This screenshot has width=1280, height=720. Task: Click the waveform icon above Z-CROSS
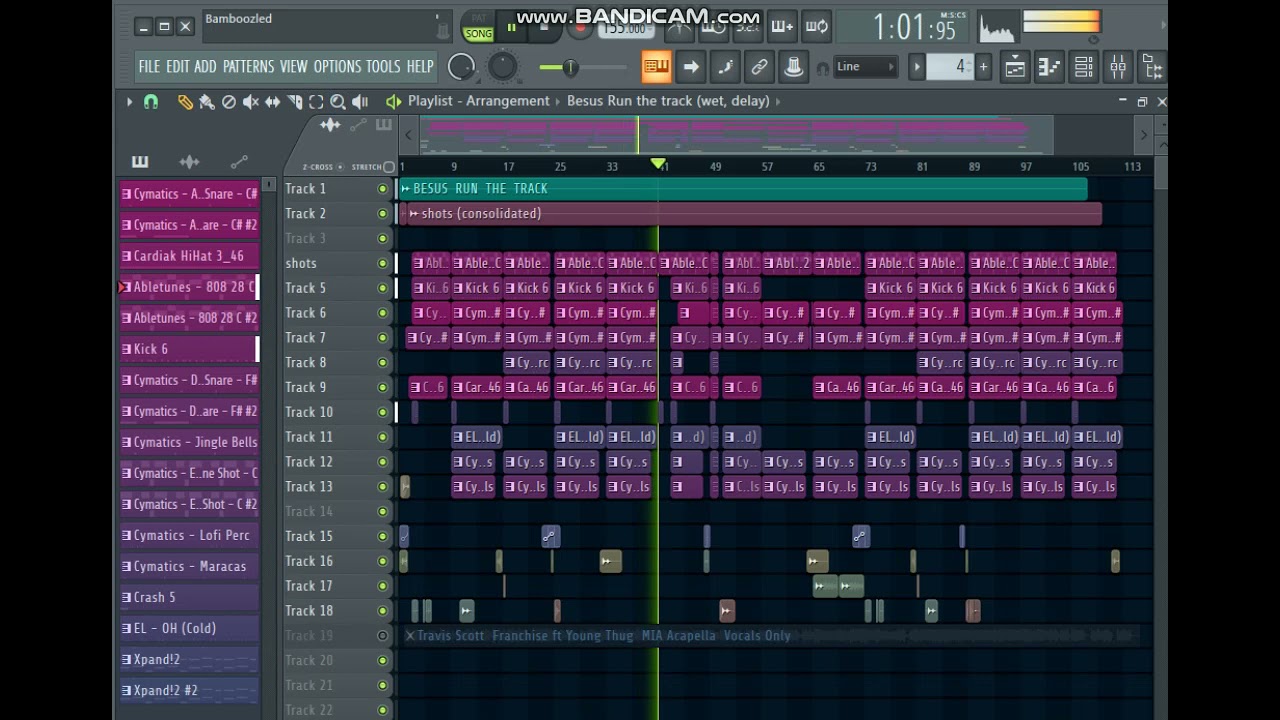pyautogui.click(x=330, y=125)
